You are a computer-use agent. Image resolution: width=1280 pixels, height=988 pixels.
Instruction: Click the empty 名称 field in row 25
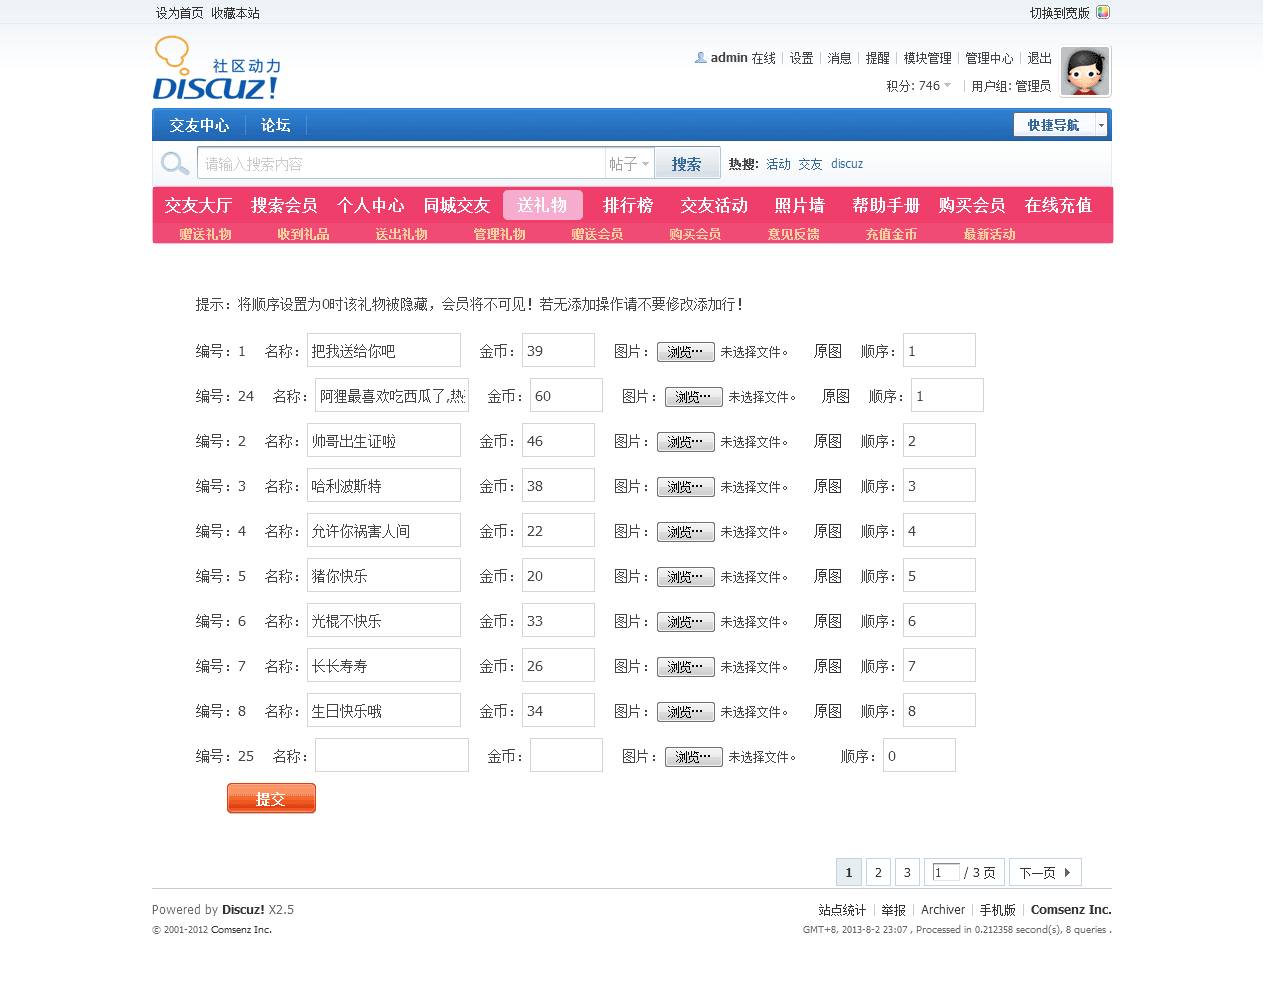click(x=392, y=756)
